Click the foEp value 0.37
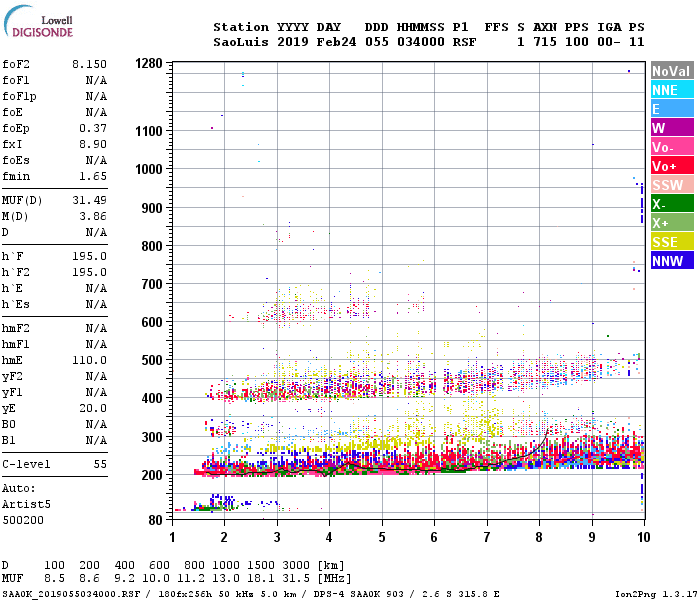The height and width of the screenshot is (600, 700). (x=93, y=129)
